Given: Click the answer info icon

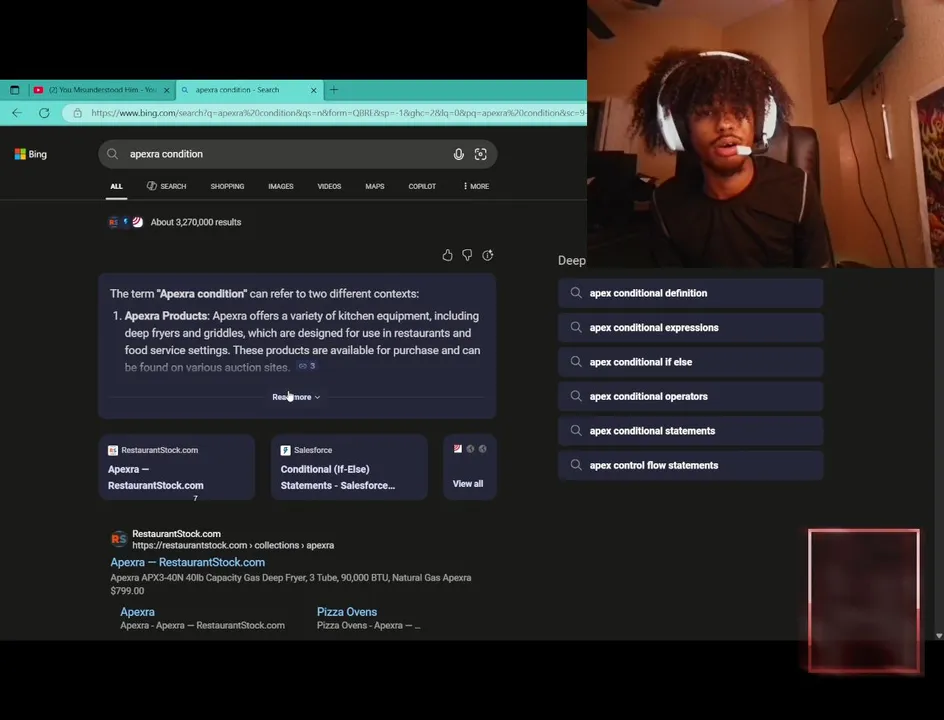Looking at the screenshot, I should coord(488,255).
